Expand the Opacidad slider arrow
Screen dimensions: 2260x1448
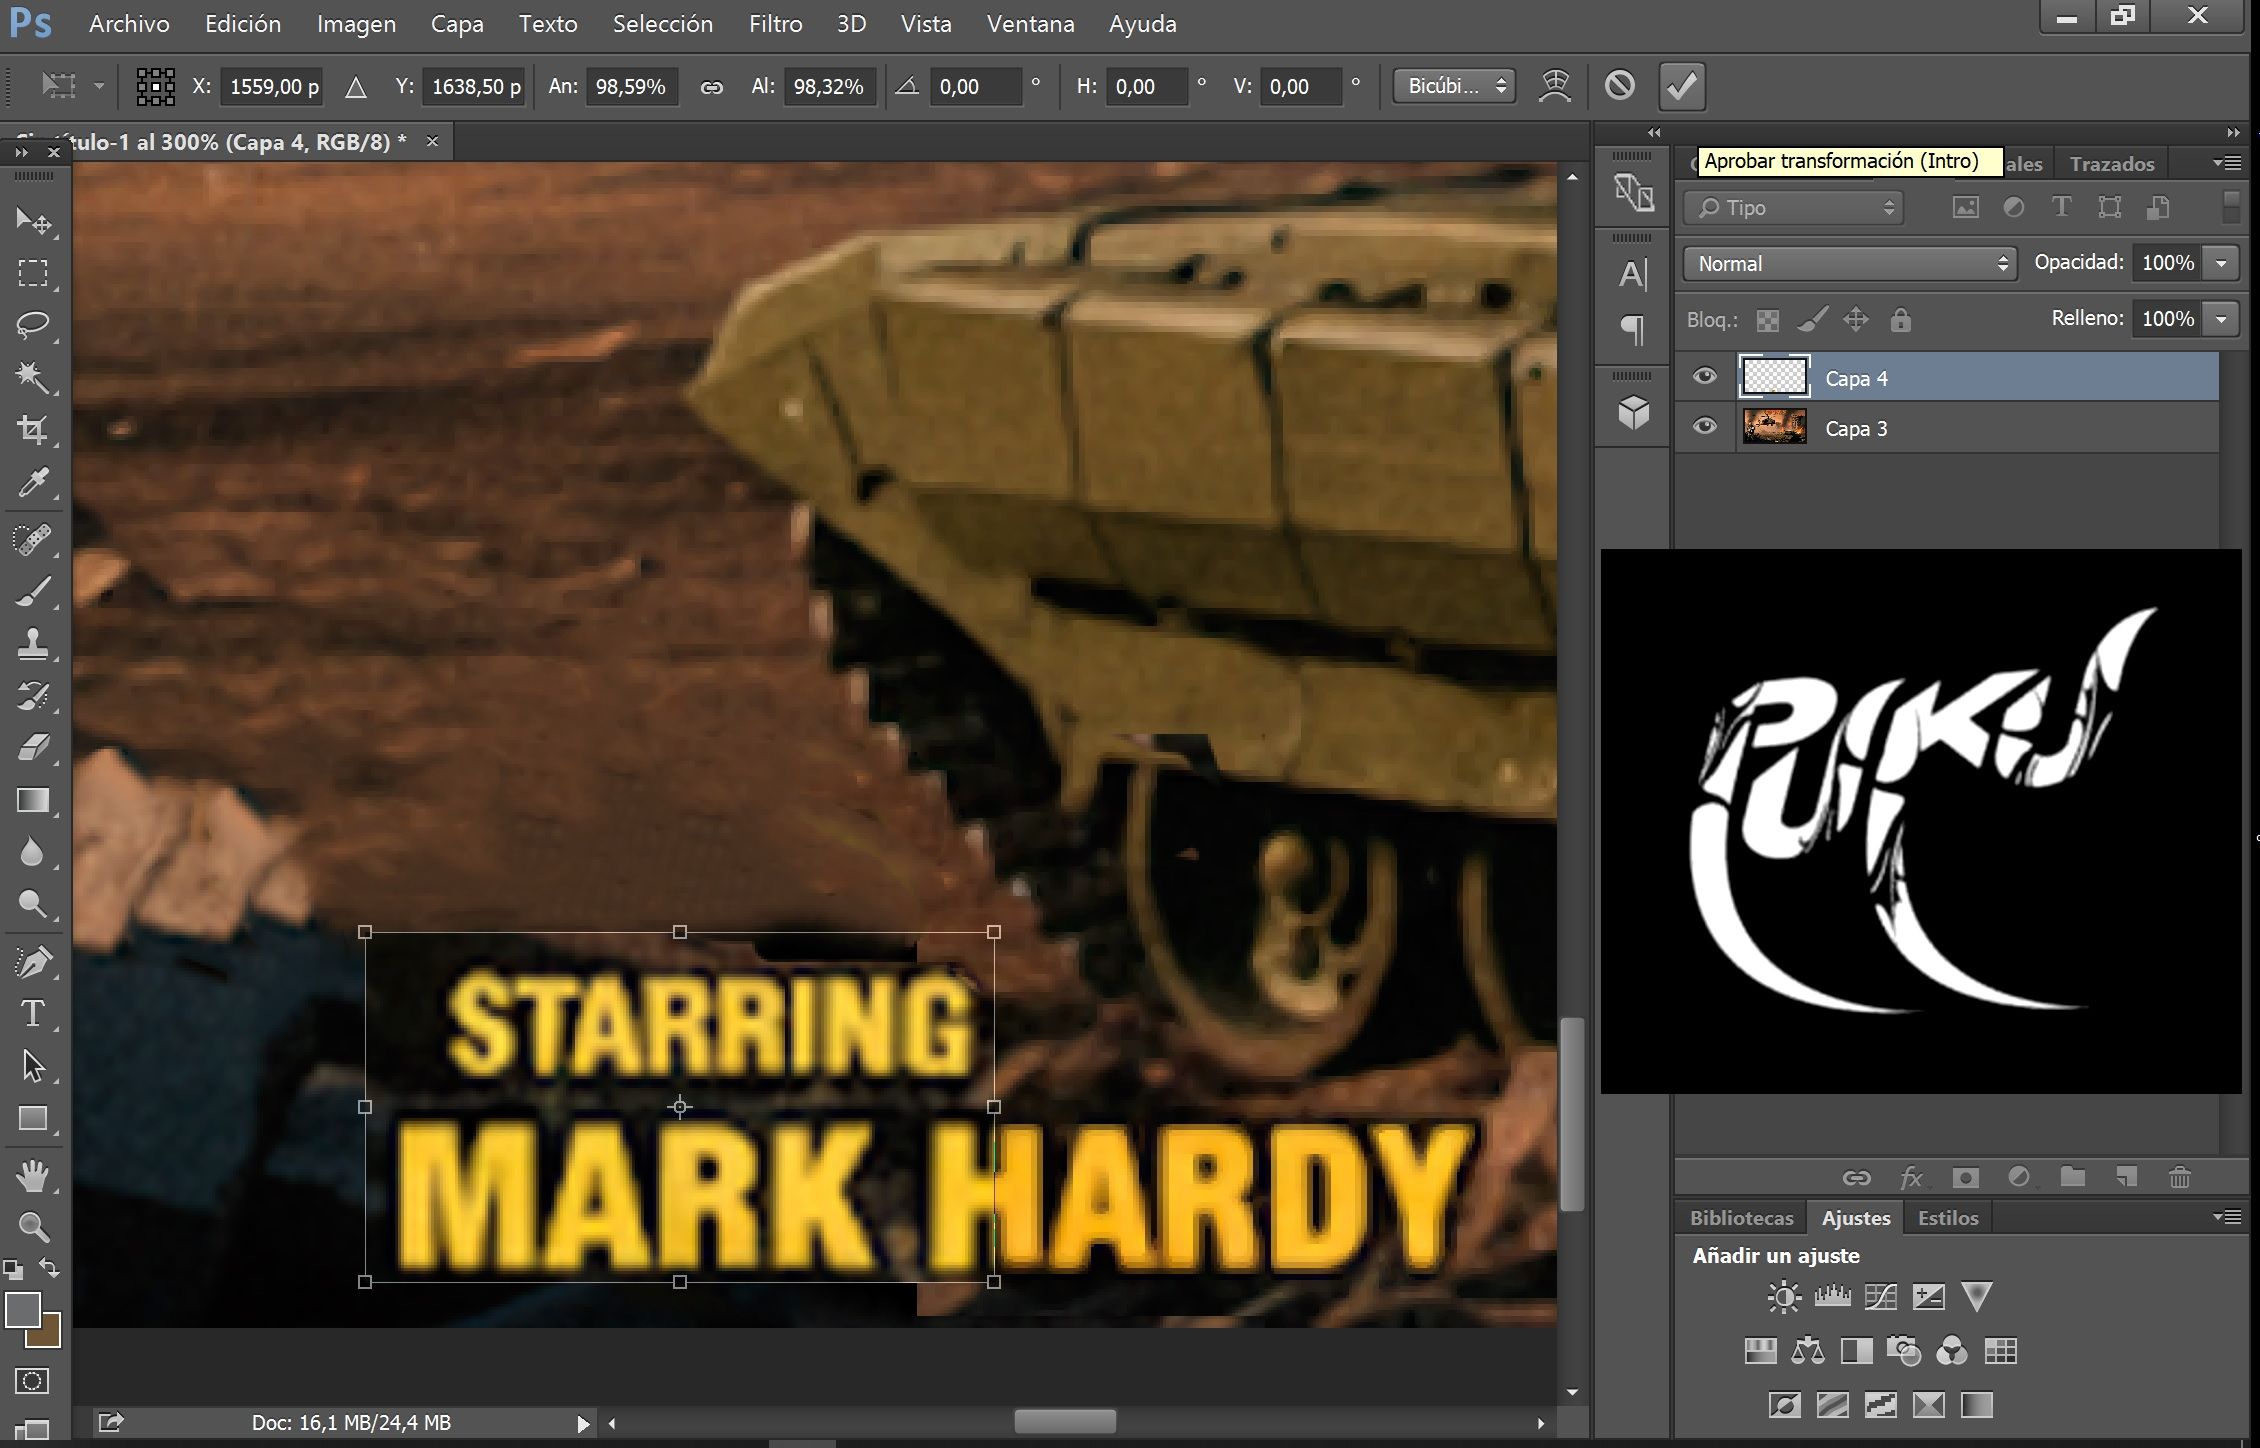(x=2221, y=263)
